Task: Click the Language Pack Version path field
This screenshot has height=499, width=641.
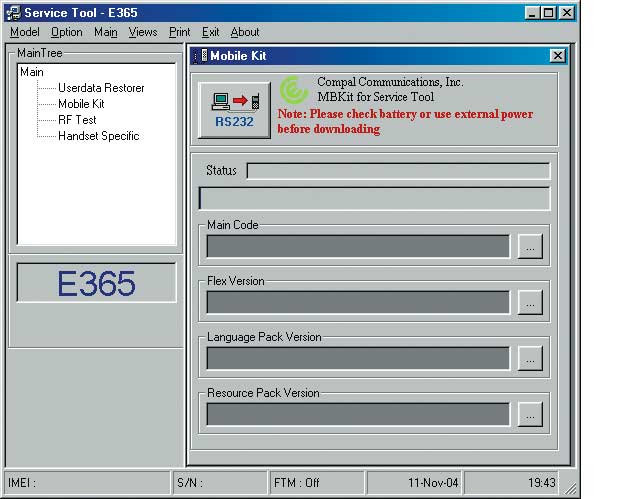Action: (359, 358)
